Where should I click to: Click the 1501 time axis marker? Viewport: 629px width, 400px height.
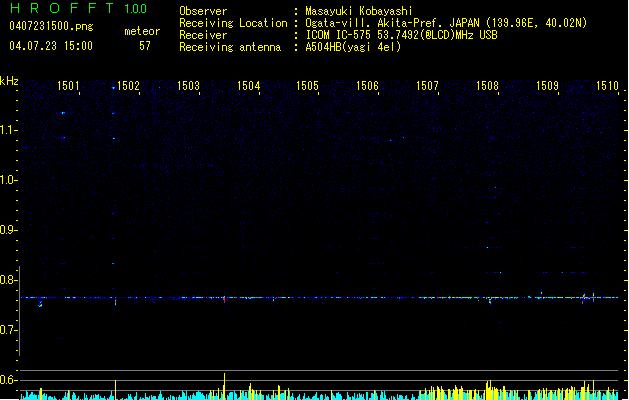(x=68, y=86)
